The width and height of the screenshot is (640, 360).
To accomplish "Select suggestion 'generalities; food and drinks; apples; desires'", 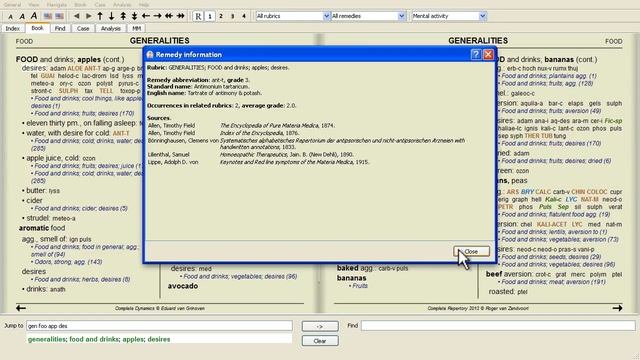I will point(99,339).
